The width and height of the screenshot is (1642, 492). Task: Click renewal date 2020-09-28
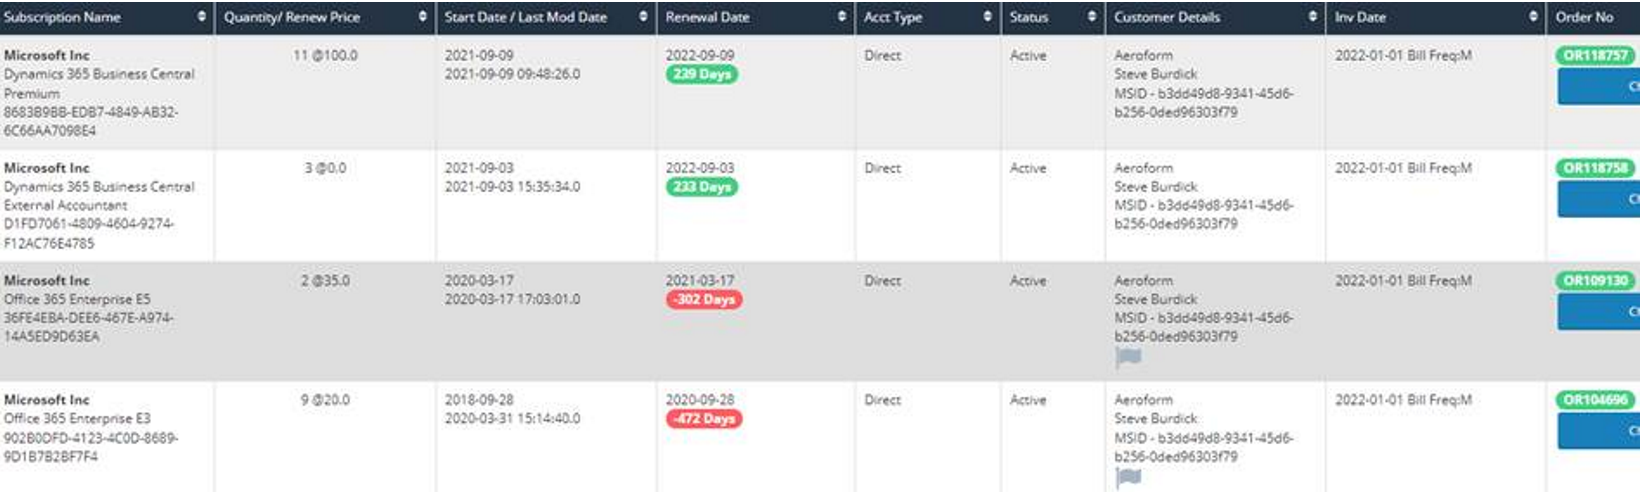click(700, 400)
